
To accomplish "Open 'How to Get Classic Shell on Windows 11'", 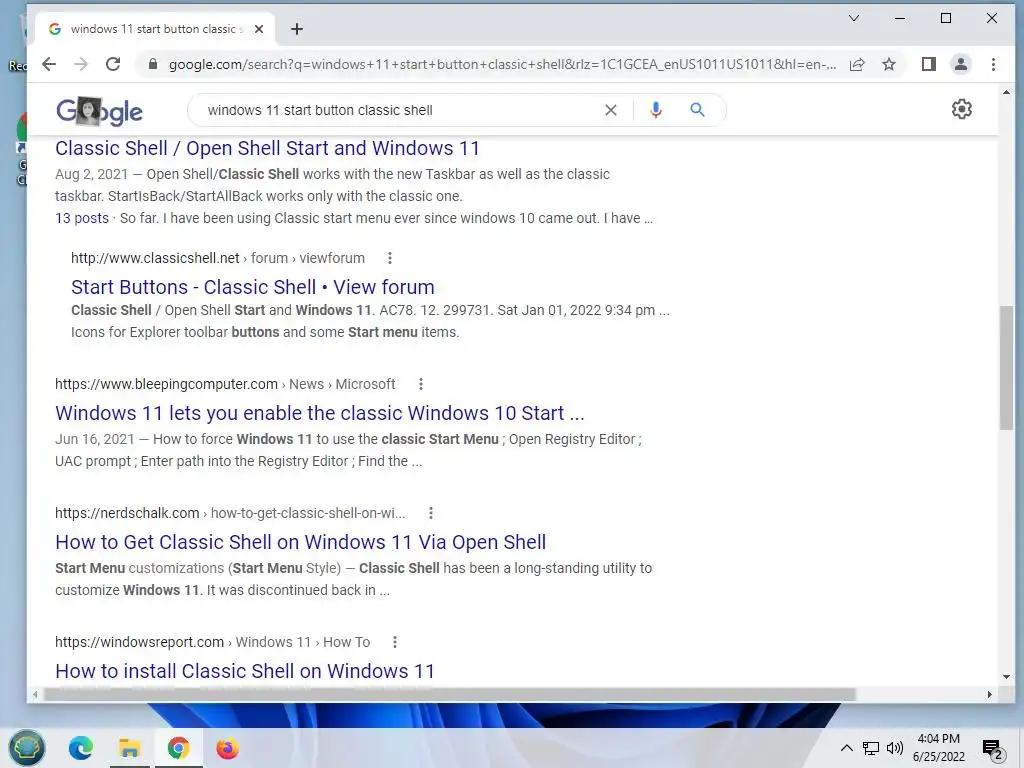I will click(300, 542).
